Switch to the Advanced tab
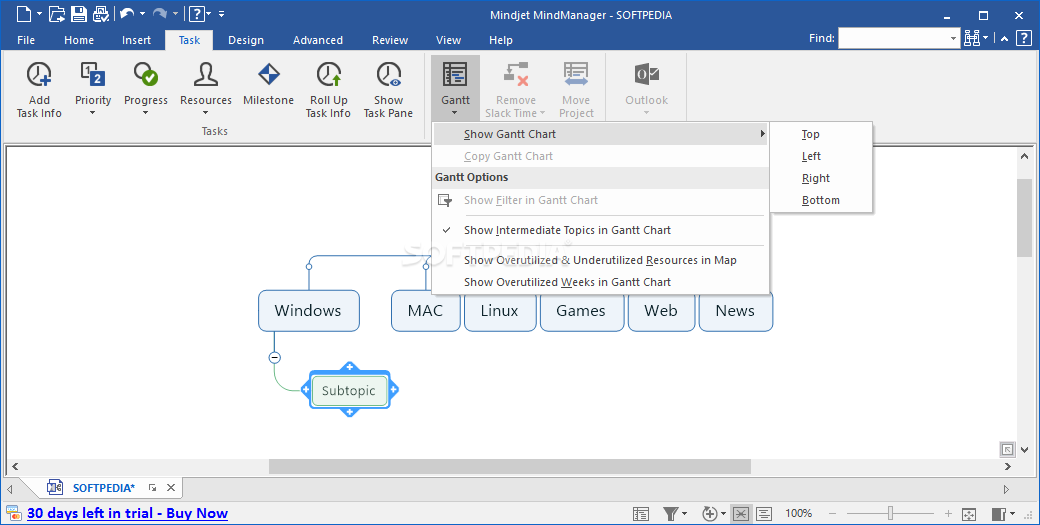Screen dimensions: 1040x525 318,40
